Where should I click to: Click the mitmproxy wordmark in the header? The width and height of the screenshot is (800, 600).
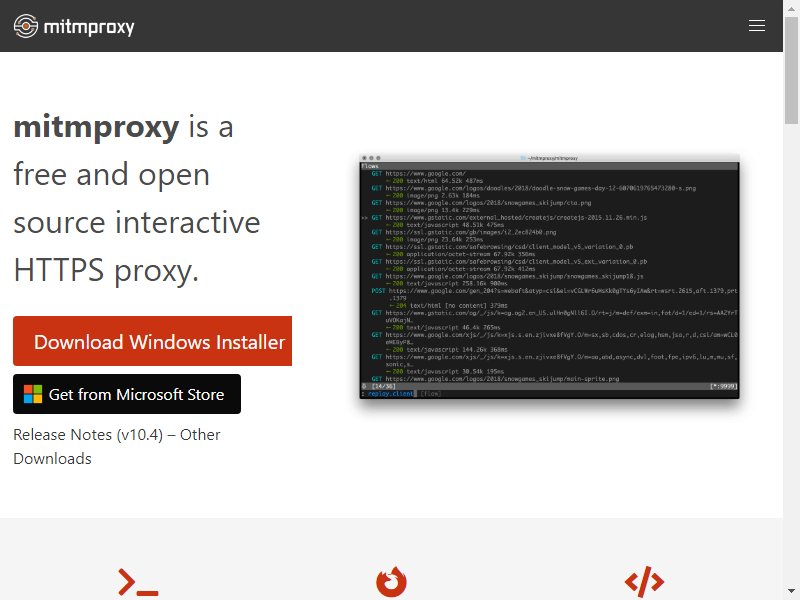tap(89, 27)
